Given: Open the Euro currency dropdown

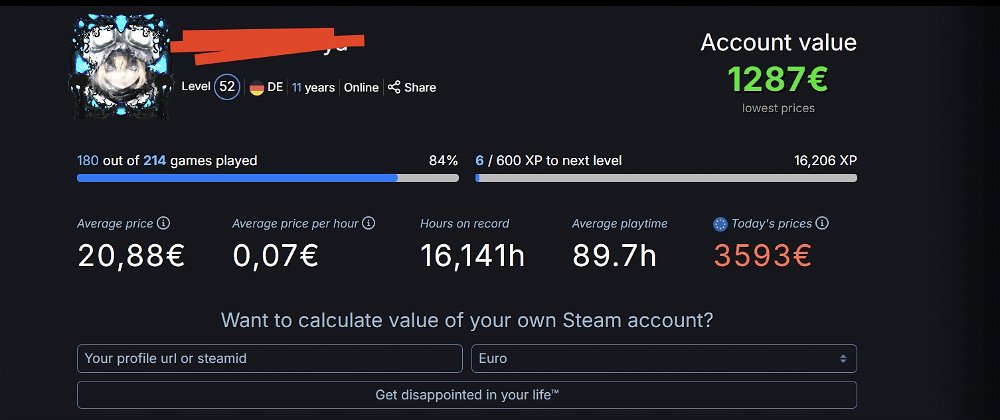Looking at the screenshot, I should coord(664,358).
